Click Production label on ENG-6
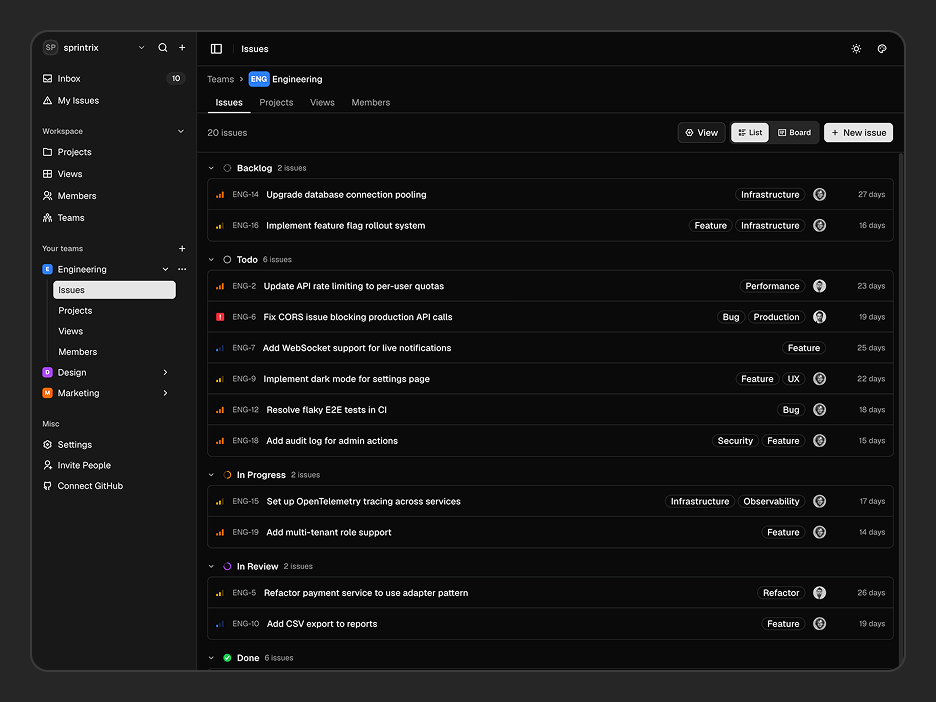This screenshot has height=702, width=936. tap(776, 317)
